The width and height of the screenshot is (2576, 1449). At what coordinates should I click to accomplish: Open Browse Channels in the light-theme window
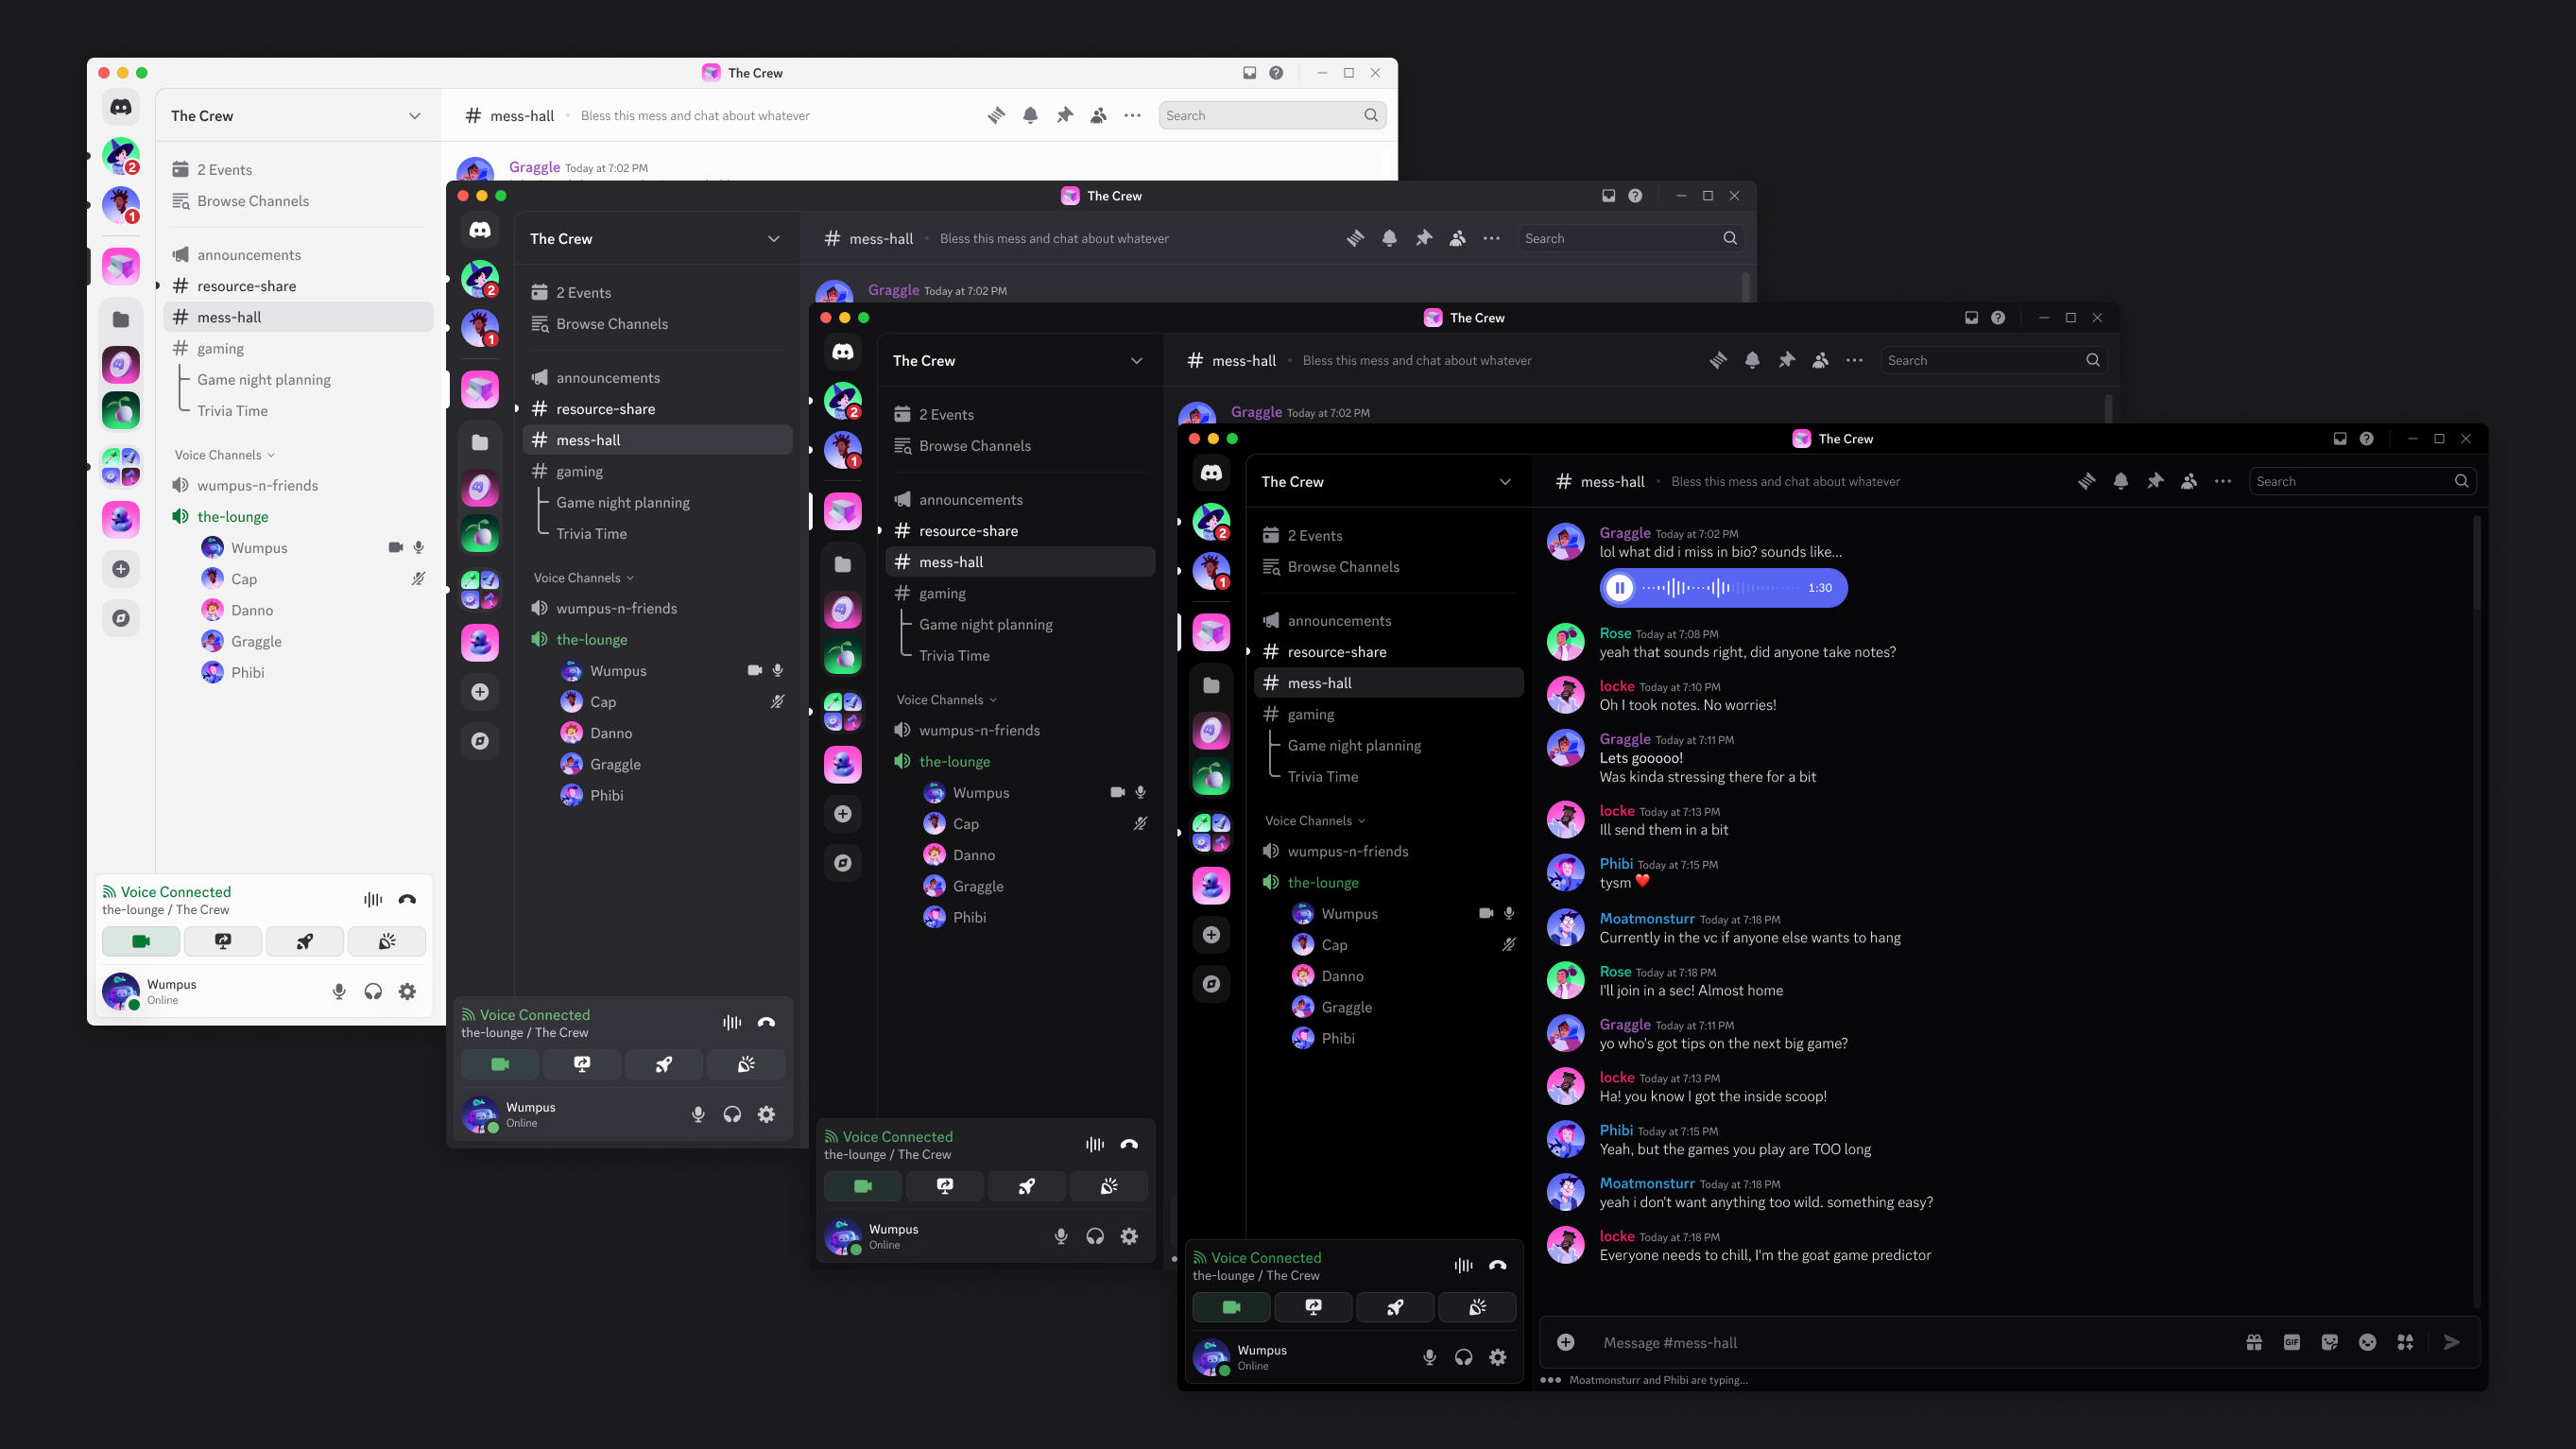(x=252, y=201)
